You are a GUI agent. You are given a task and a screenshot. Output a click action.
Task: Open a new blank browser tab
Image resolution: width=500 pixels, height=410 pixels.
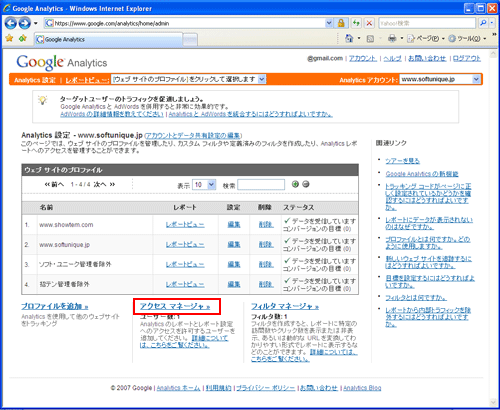click(x=190, y=40)
